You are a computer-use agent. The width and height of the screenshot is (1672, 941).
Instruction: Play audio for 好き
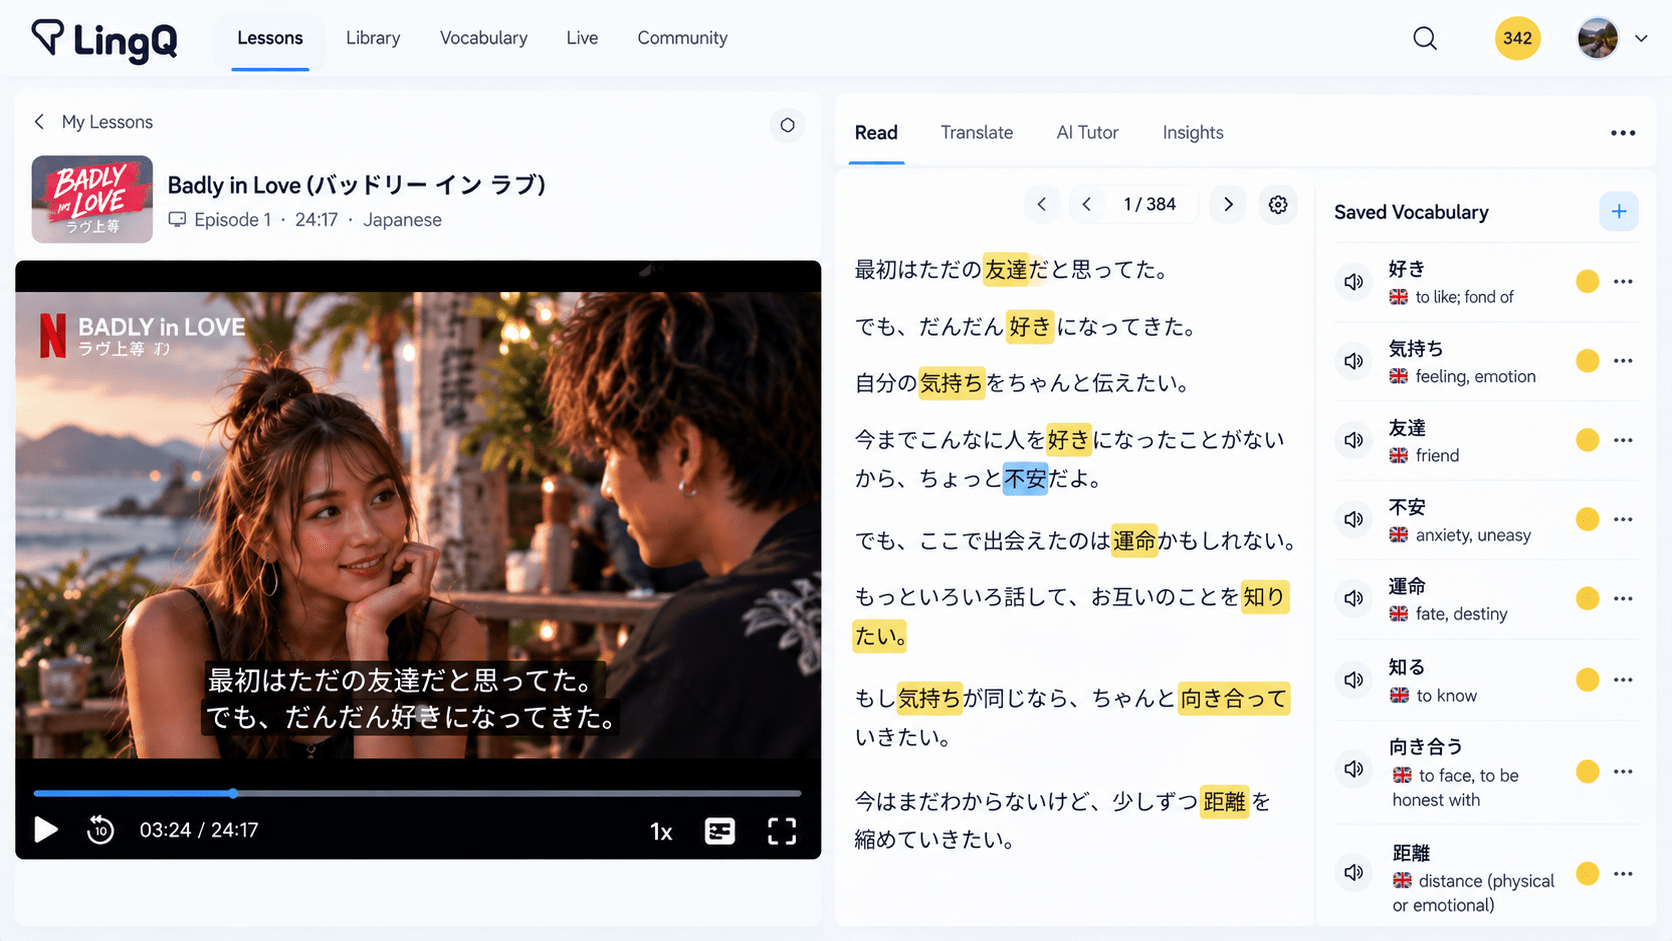1354,282
